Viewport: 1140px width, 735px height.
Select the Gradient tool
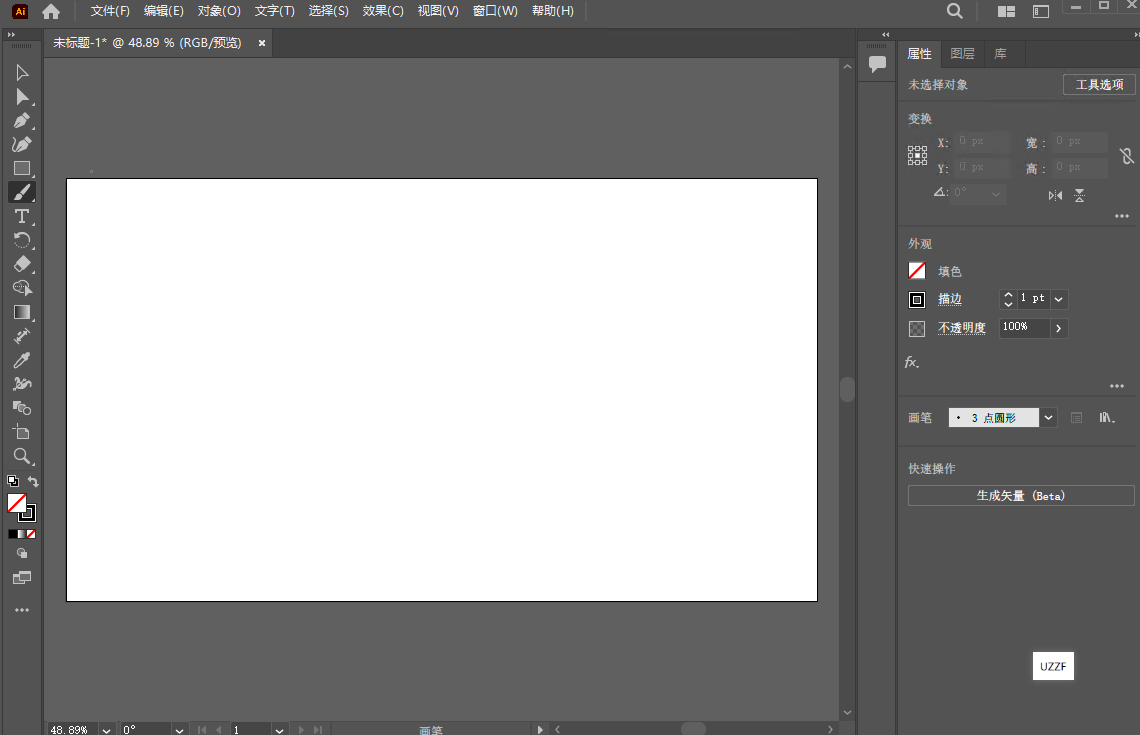22,312
